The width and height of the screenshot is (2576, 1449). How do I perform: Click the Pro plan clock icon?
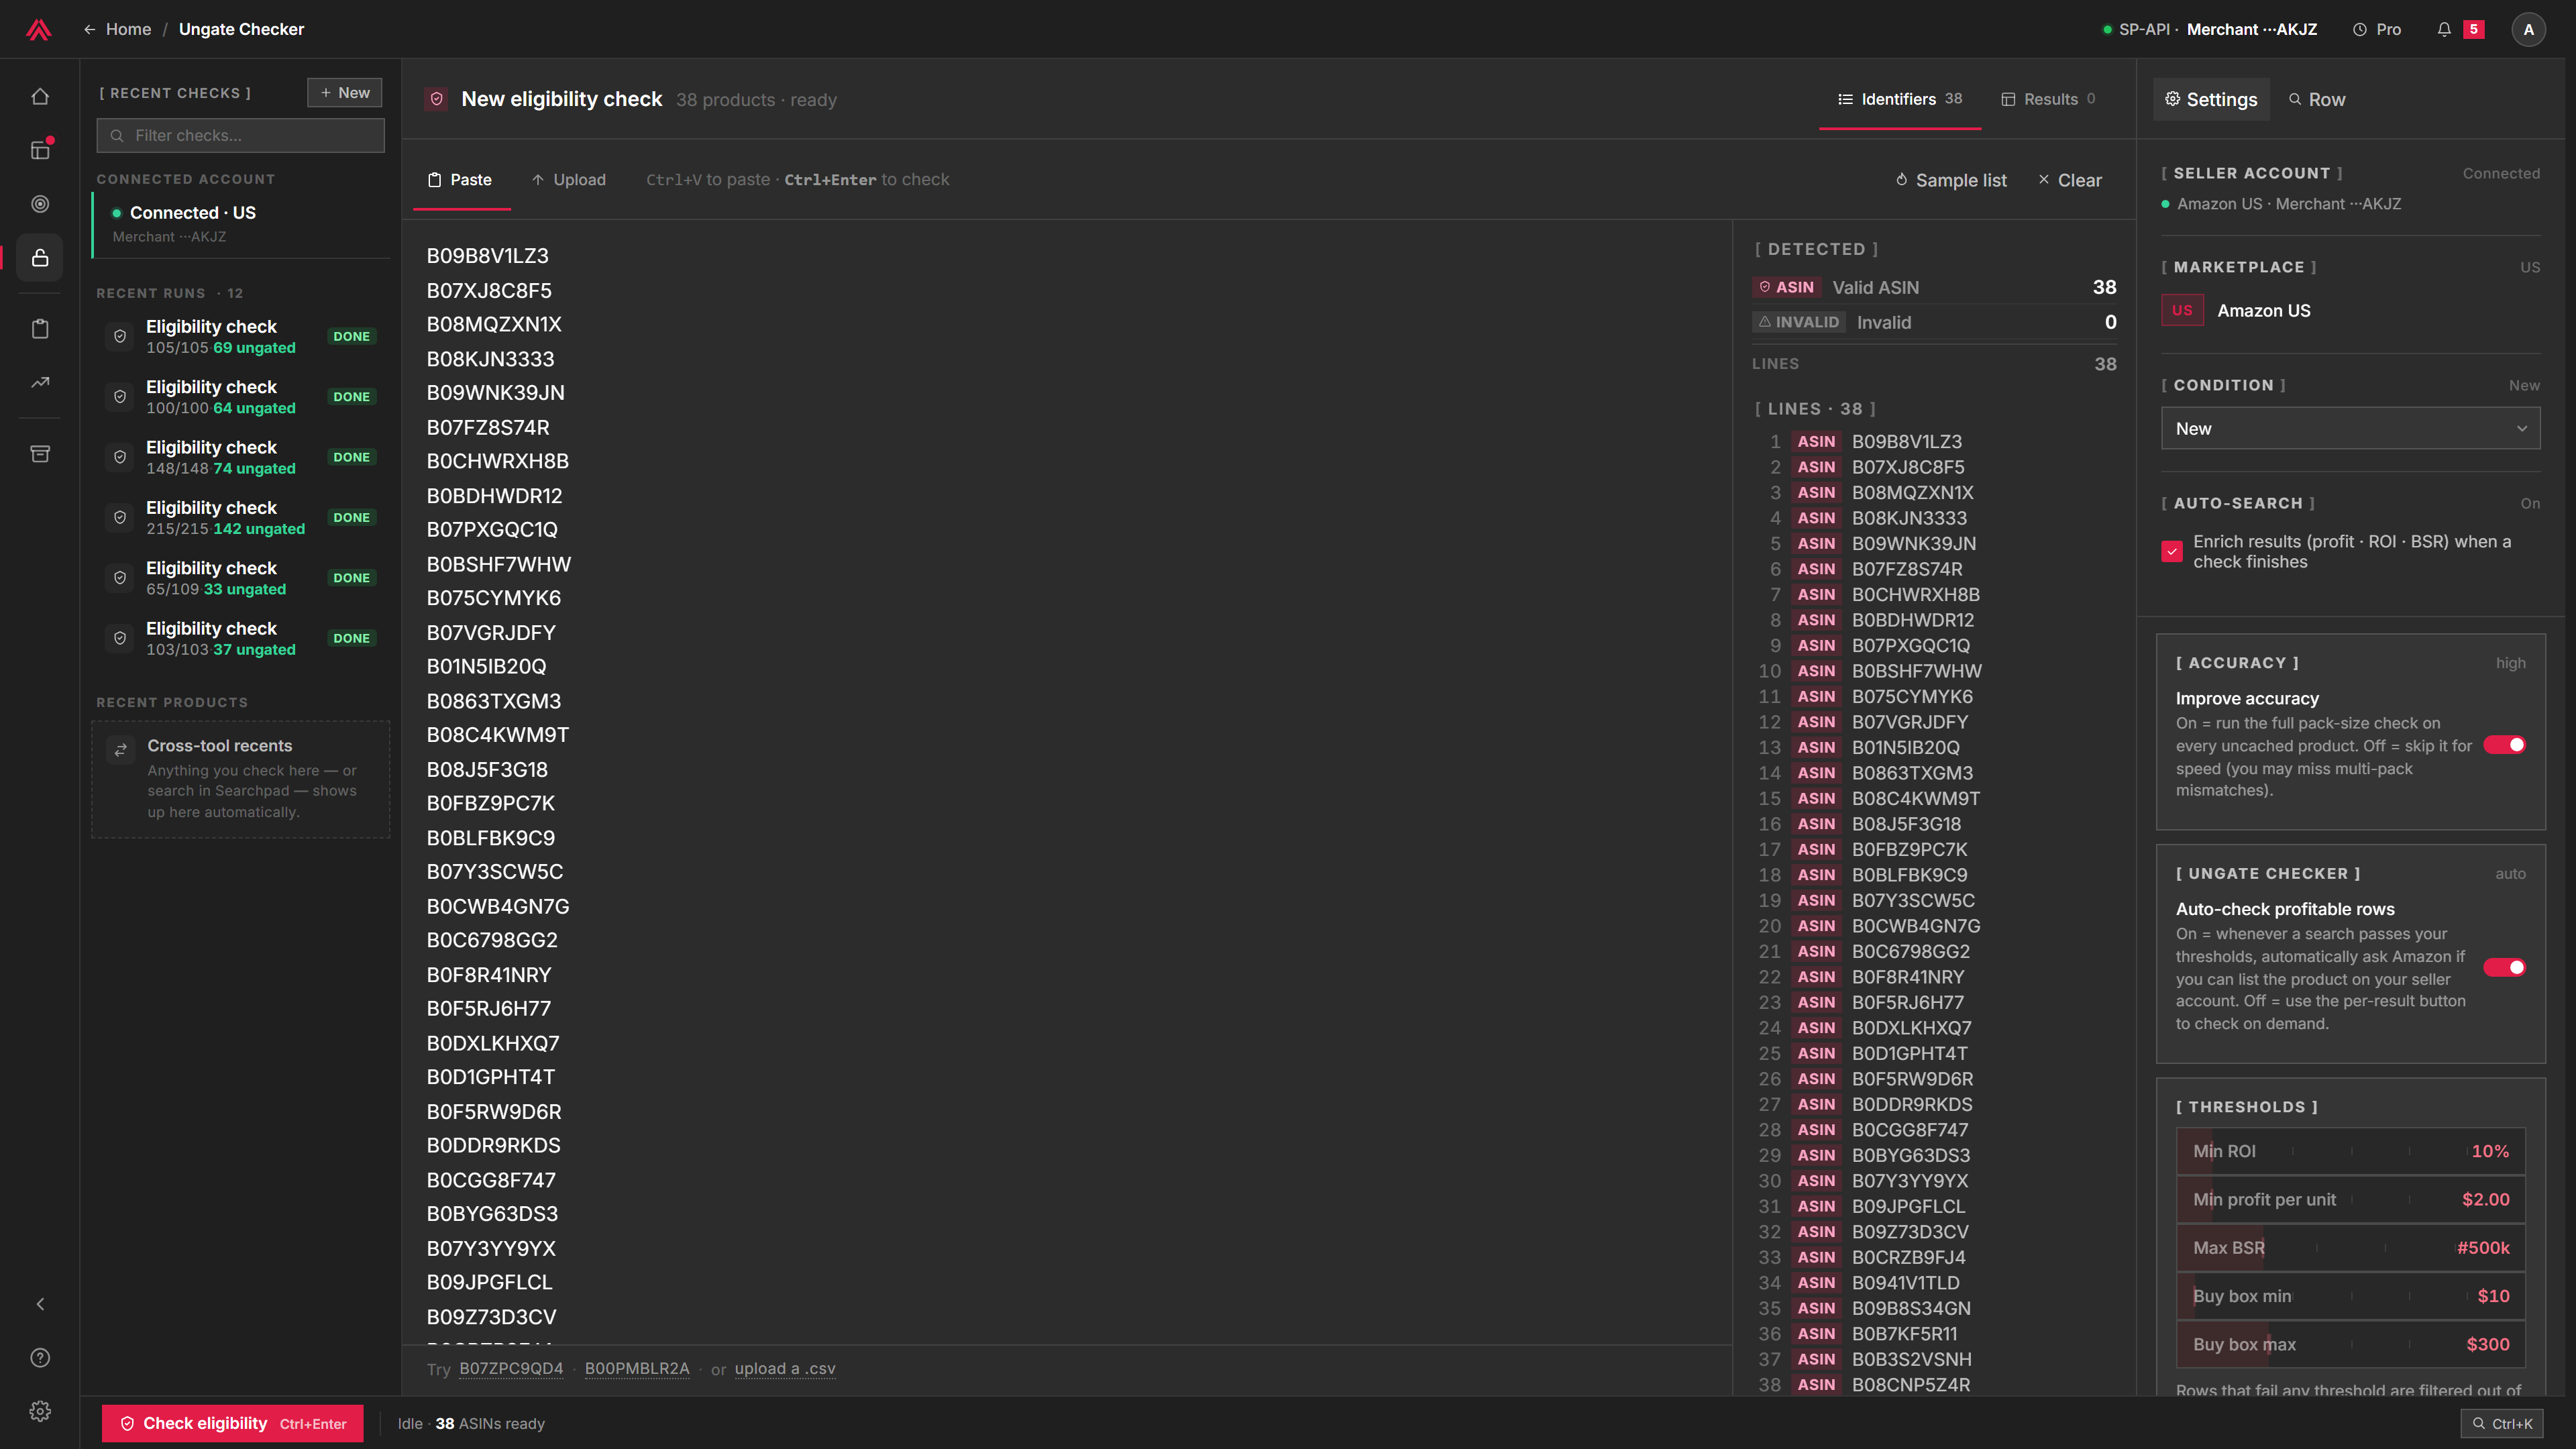[2360, 29]
